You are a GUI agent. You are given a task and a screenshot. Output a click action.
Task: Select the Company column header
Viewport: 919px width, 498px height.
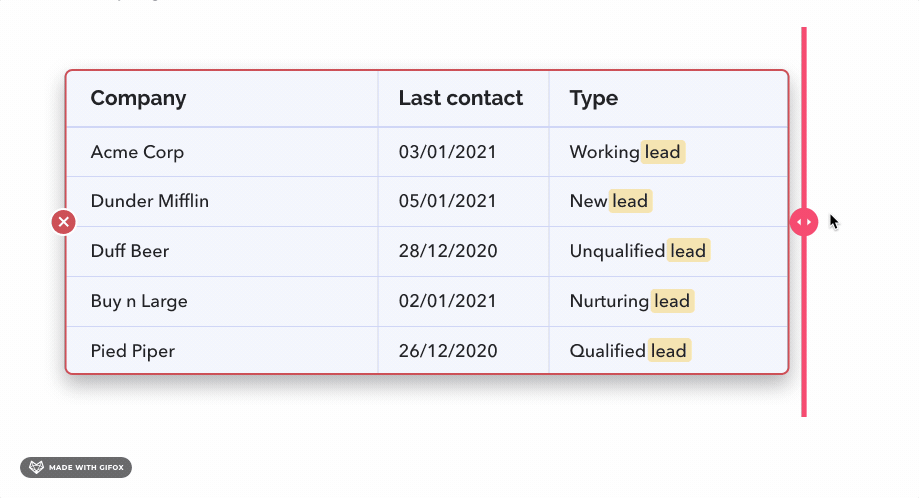(222, 98)
